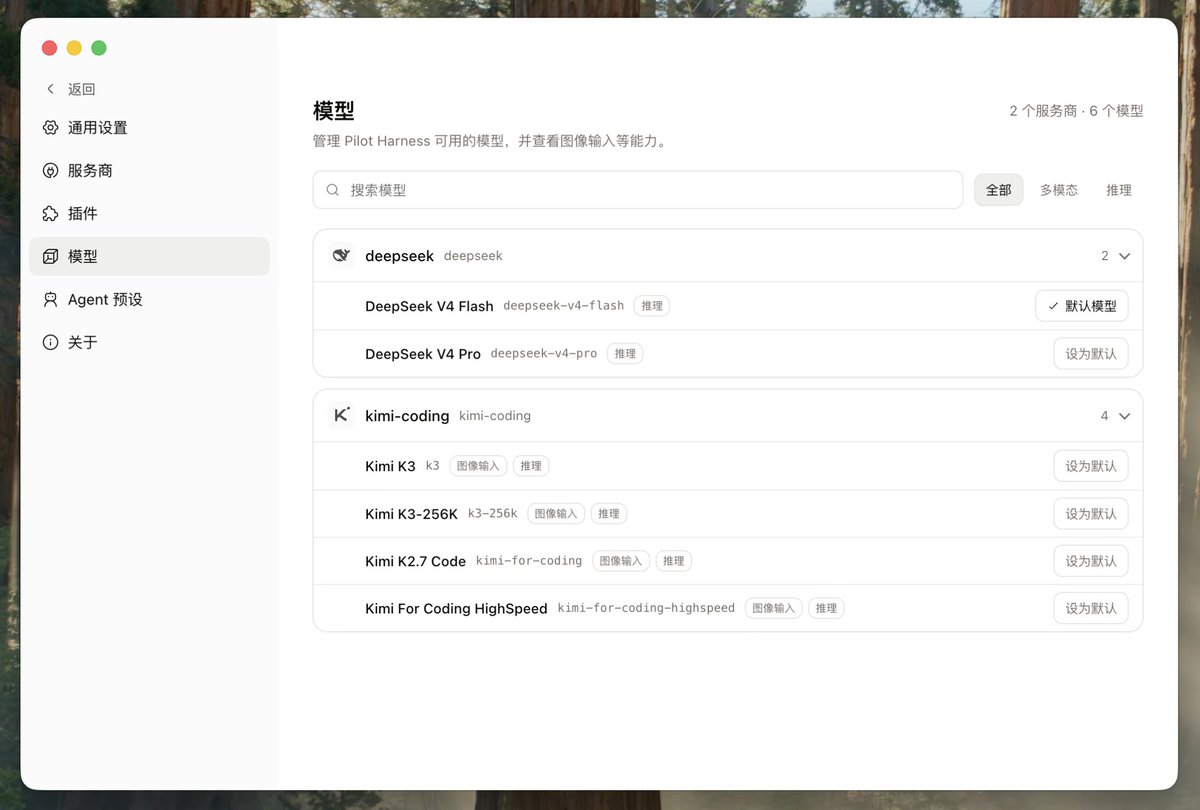The width and height of the screenshot is (1200, 810).
Task: Set Kimi K2.7 Code as default
Action: [x=1091, y=561]
